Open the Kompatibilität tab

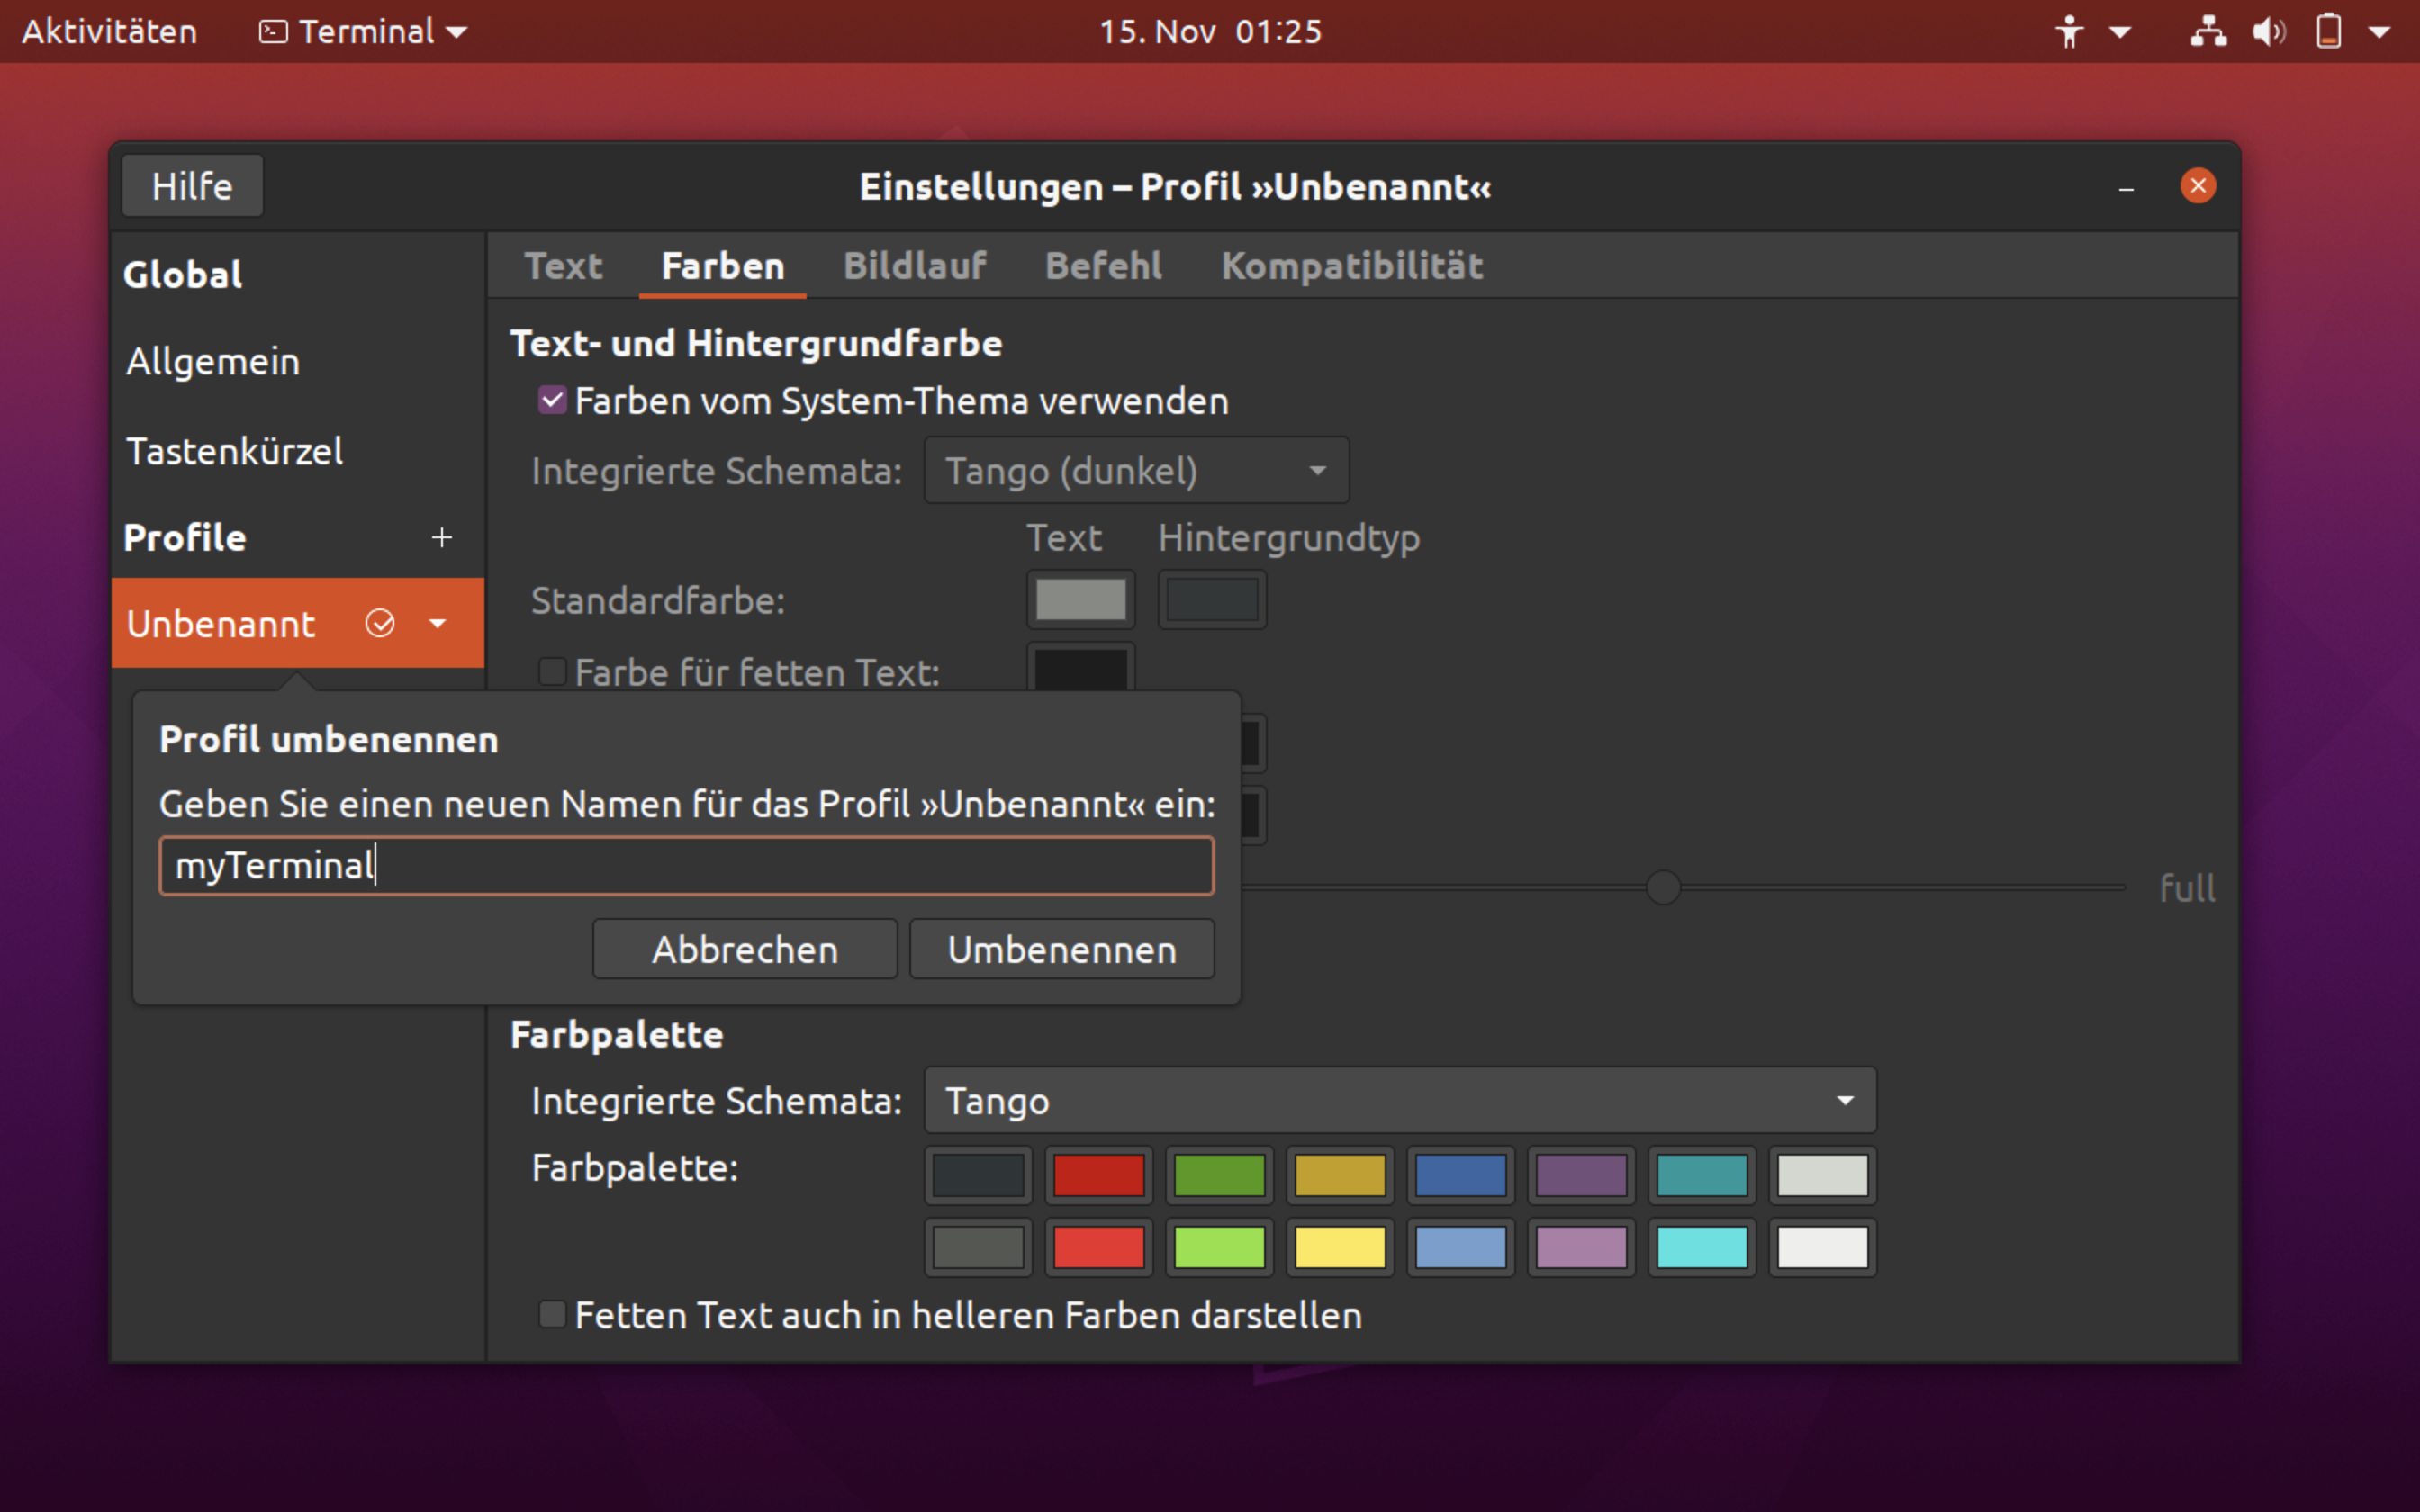(x=1351, y=266)
